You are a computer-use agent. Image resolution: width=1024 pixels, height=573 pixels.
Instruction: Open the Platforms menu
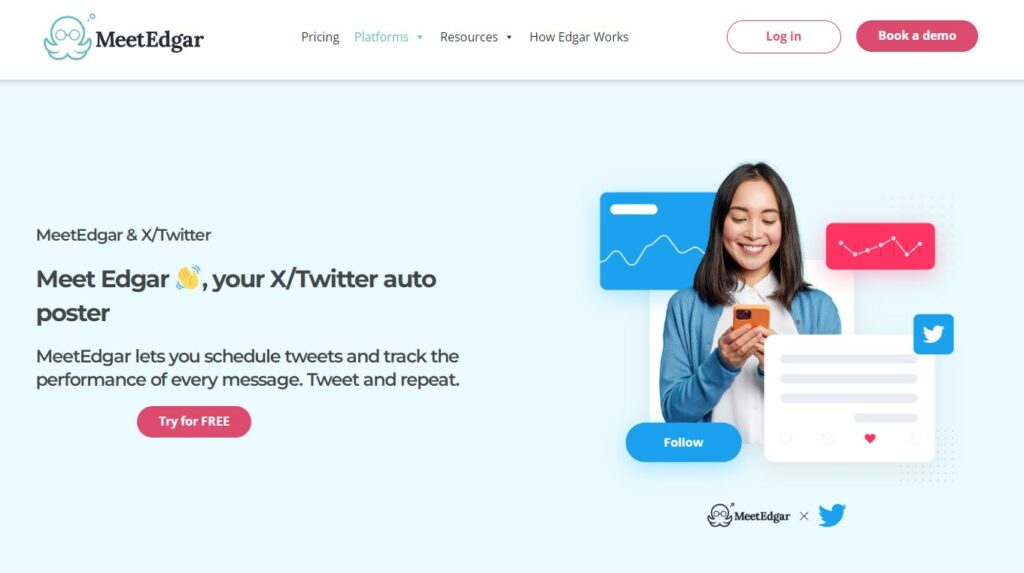pyautogui.click(x=381, y=37)
